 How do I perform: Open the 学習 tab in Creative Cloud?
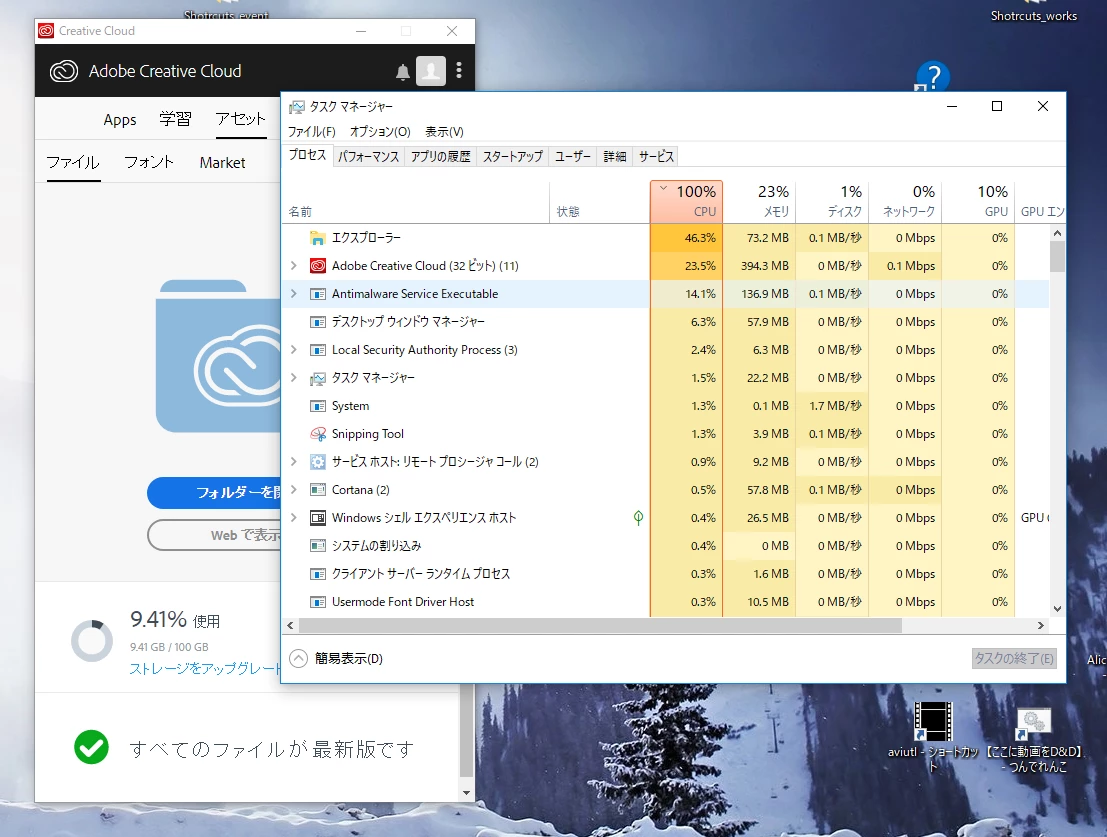pos(175,119)
